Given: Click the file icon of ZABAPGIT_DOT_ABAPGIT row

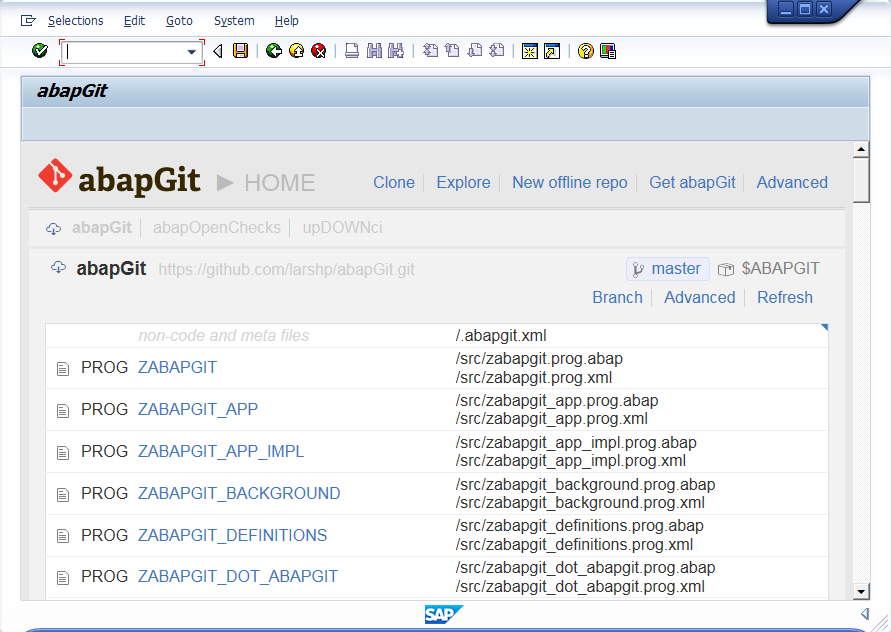Looking at the screenshot, I should (x=63, y=578).
